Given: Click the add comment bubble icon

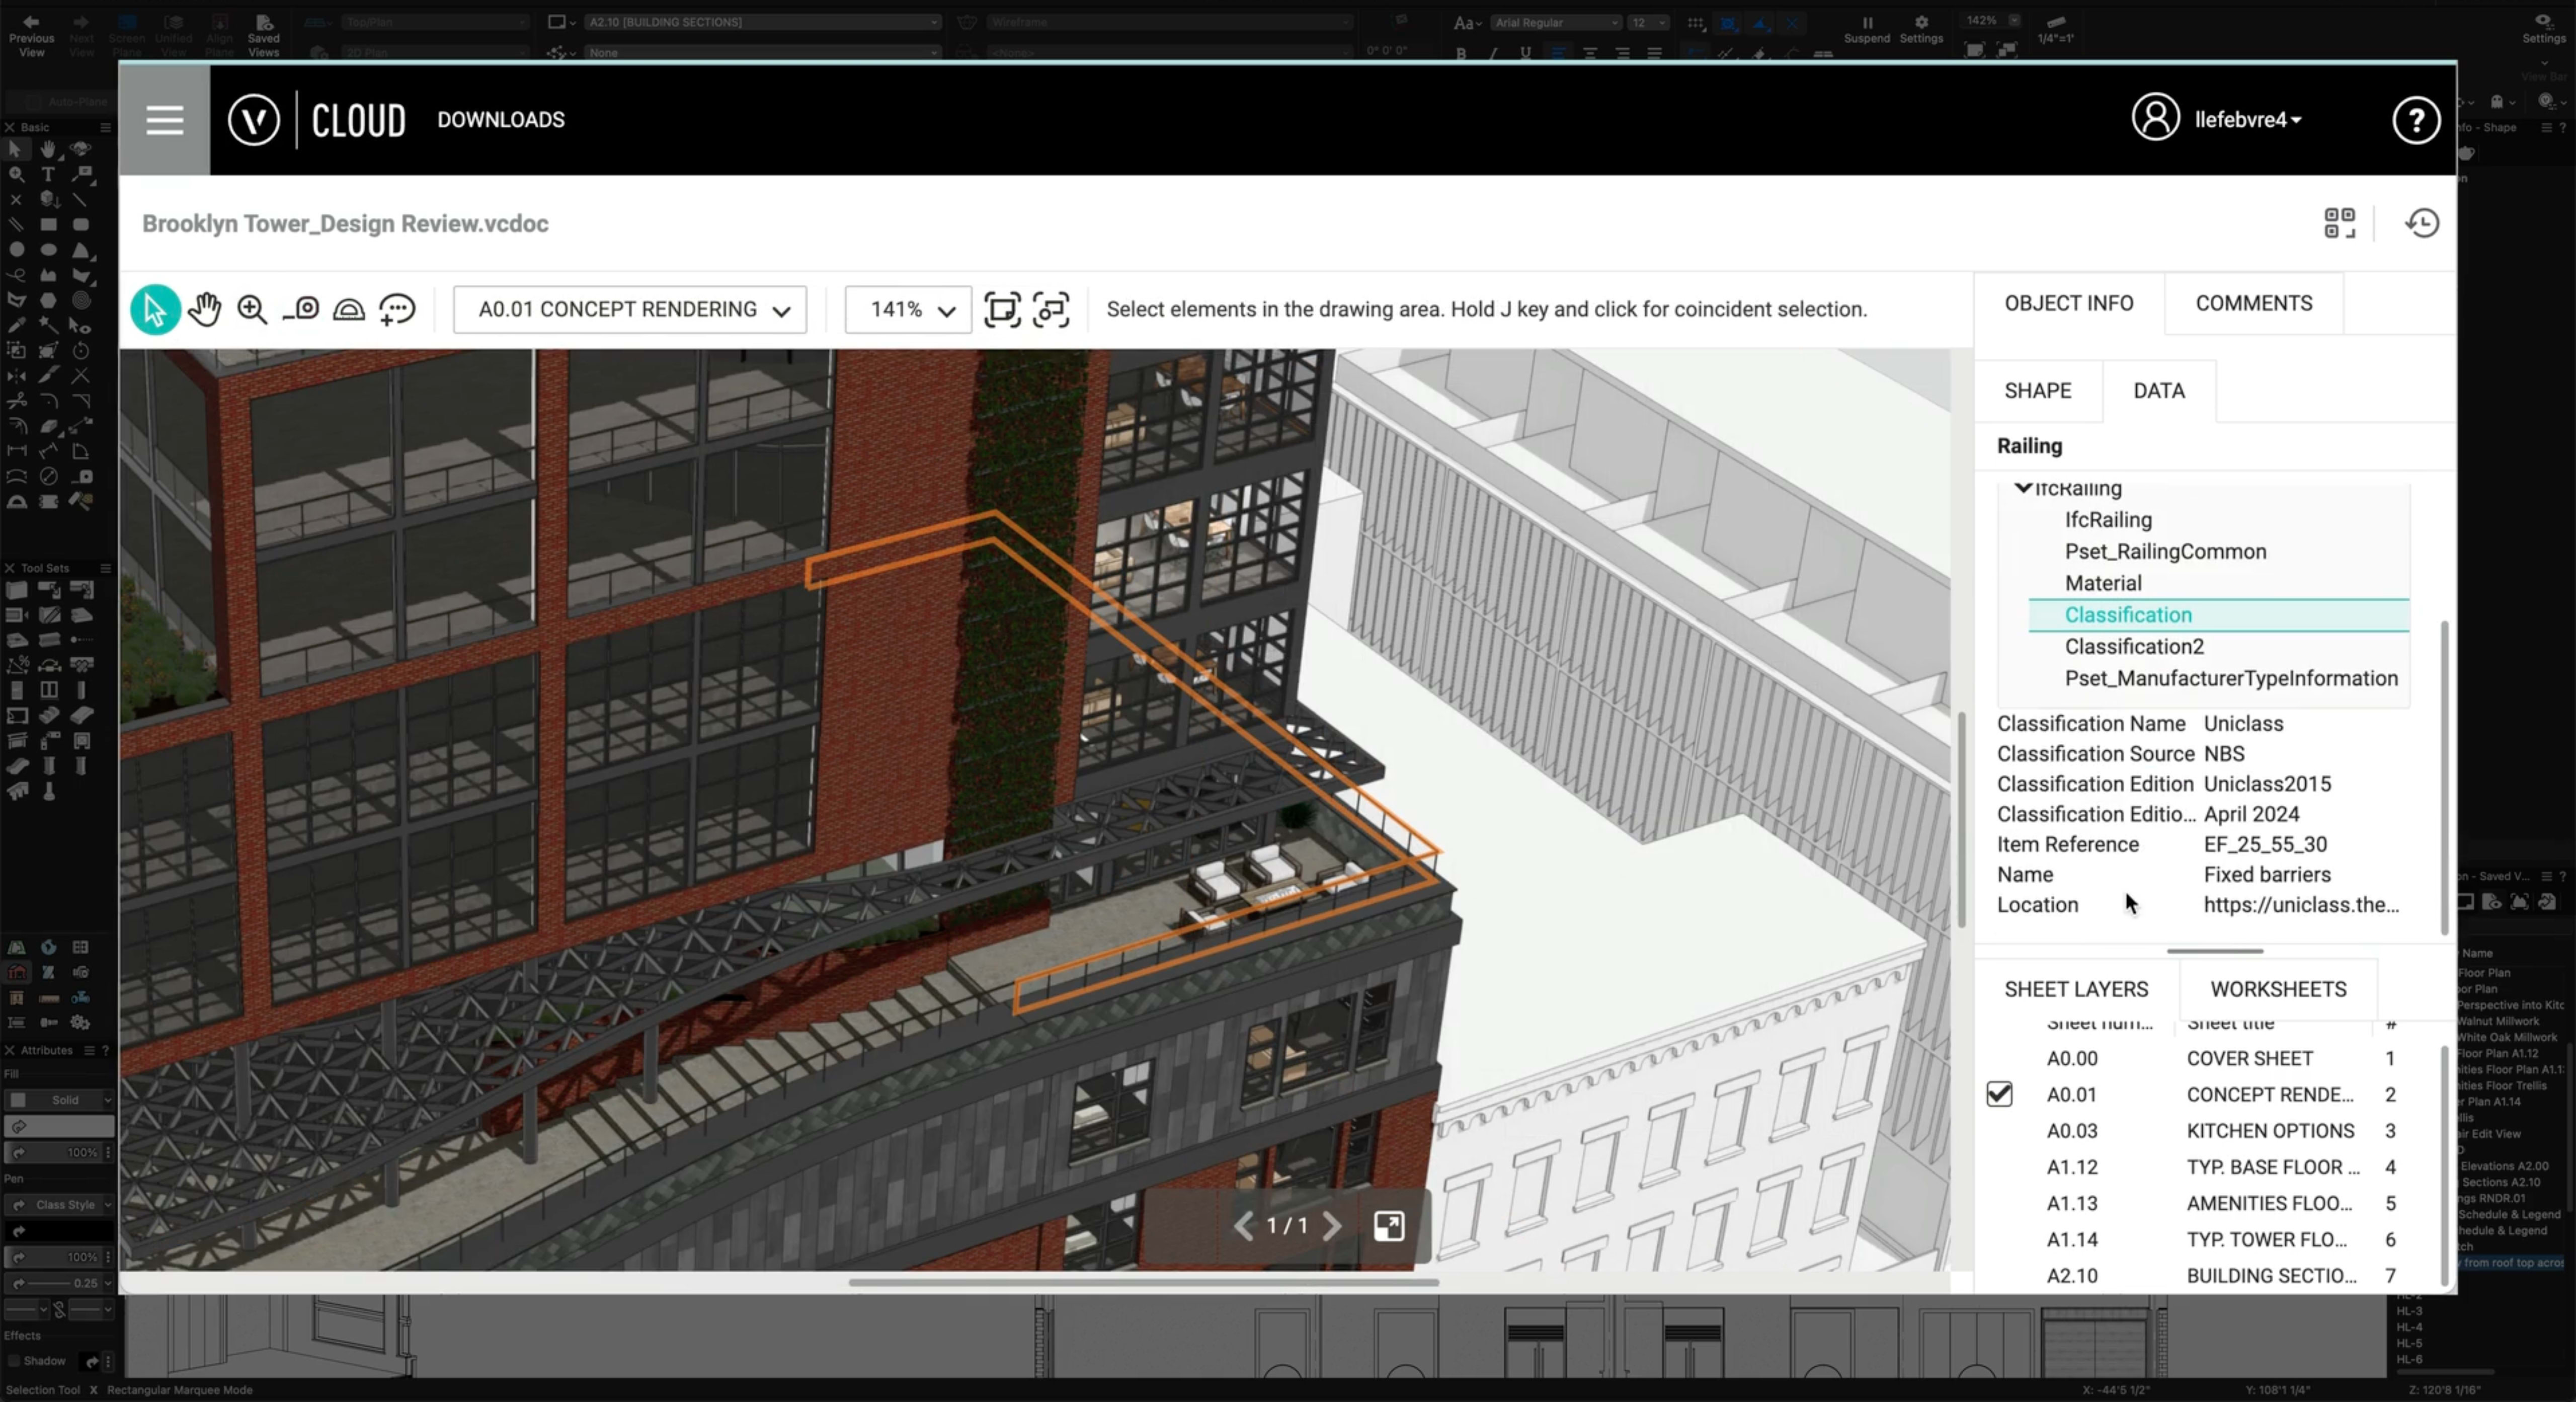Looking at the screenshot, I should click(397, 310).
